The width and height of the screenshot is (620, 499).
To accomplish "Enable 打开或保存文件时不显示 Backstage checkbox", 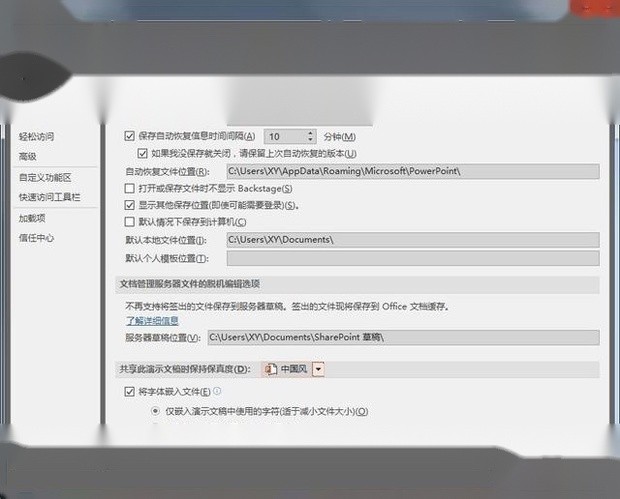I will click(x=129, y=188).
